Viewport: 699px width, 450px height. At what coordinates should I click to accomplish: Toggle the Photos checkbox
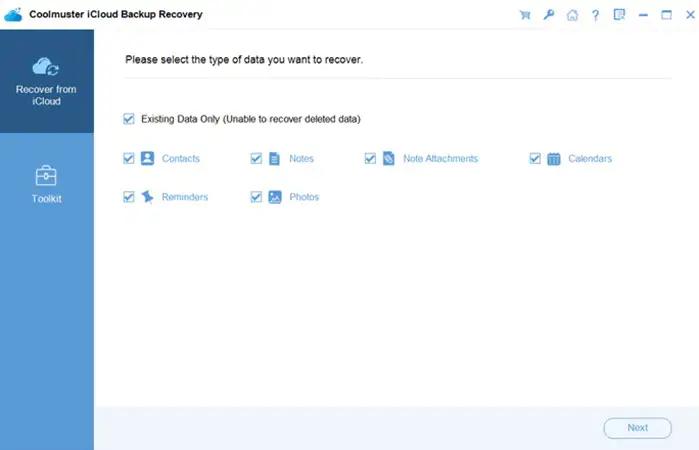point(256,197)
